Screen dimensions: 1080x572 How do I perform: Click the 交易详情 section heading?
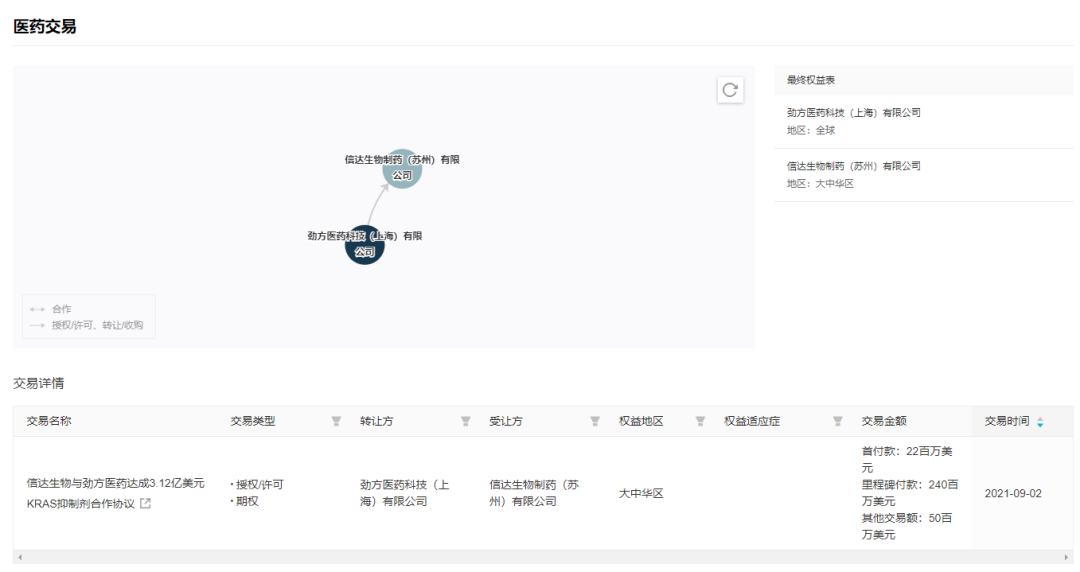39,383
